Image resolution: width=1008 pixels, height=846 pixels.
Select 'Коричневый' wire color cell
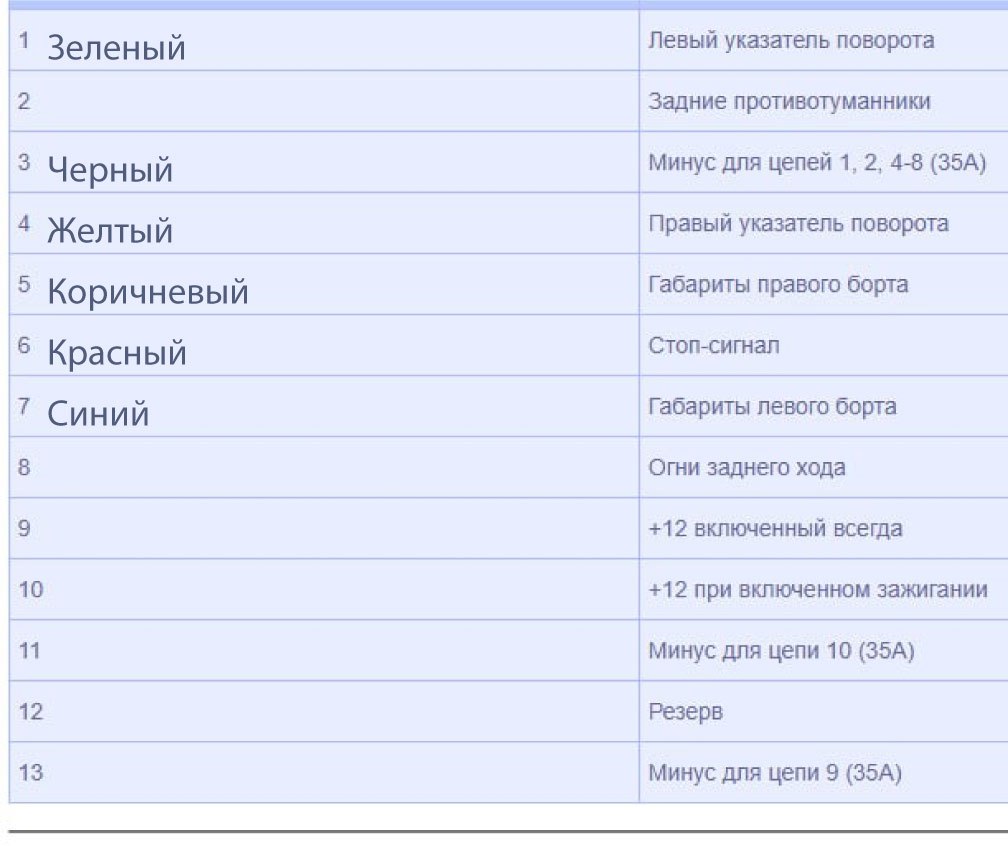(x=148, y=292)
